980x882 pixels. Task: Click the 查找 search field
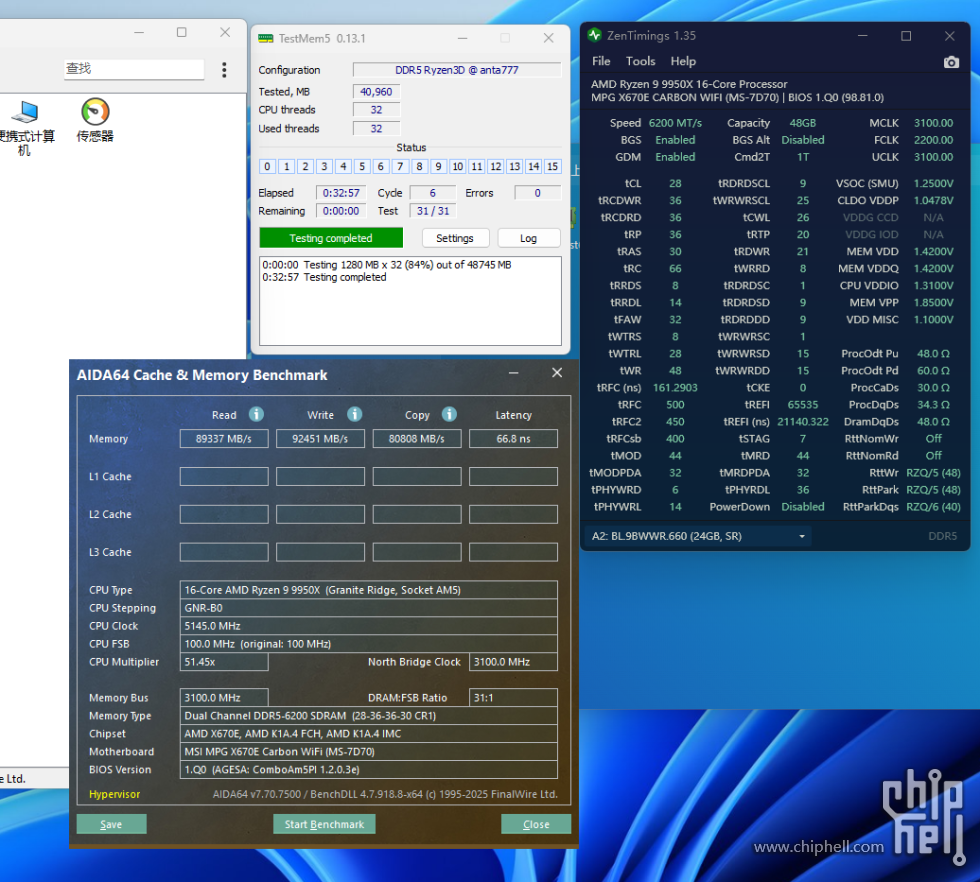[134, 69]
